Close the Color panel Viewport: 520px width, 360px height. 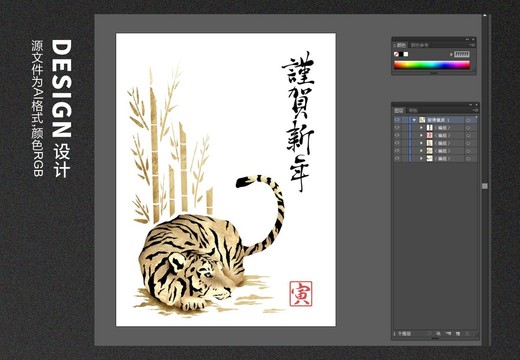pyautogui.click(x=473, y=39)
